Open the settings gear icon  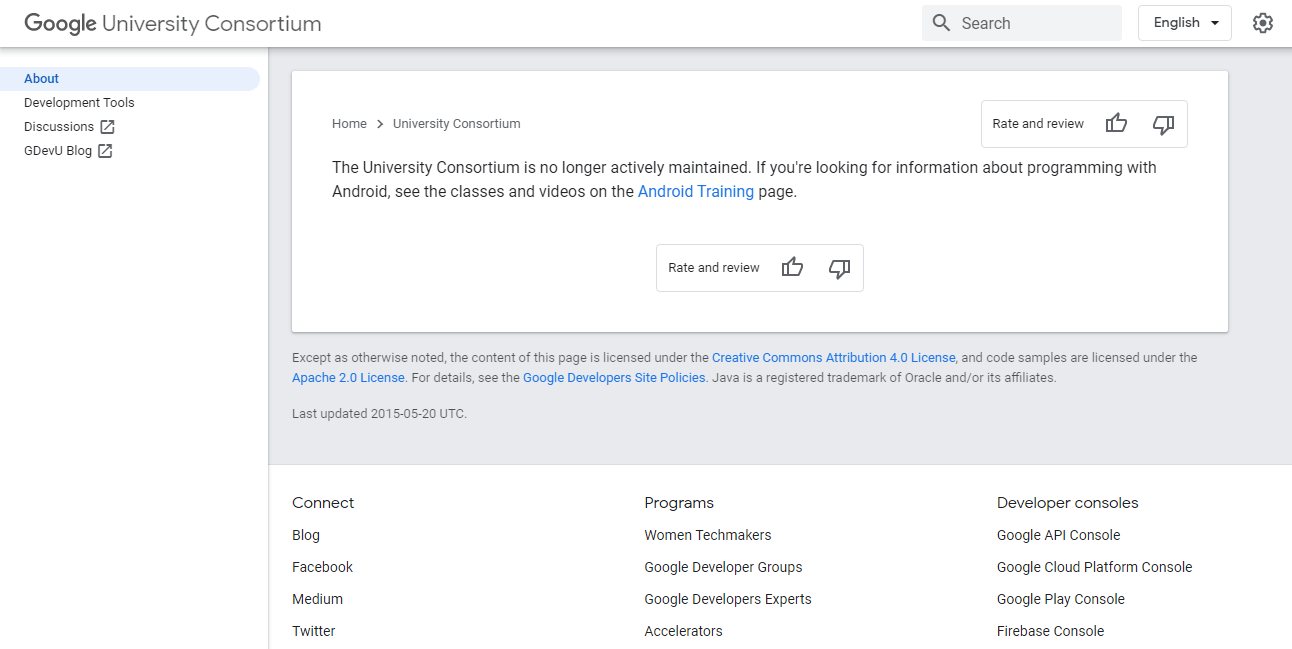pyautogui.click(x=1263, y=23)
